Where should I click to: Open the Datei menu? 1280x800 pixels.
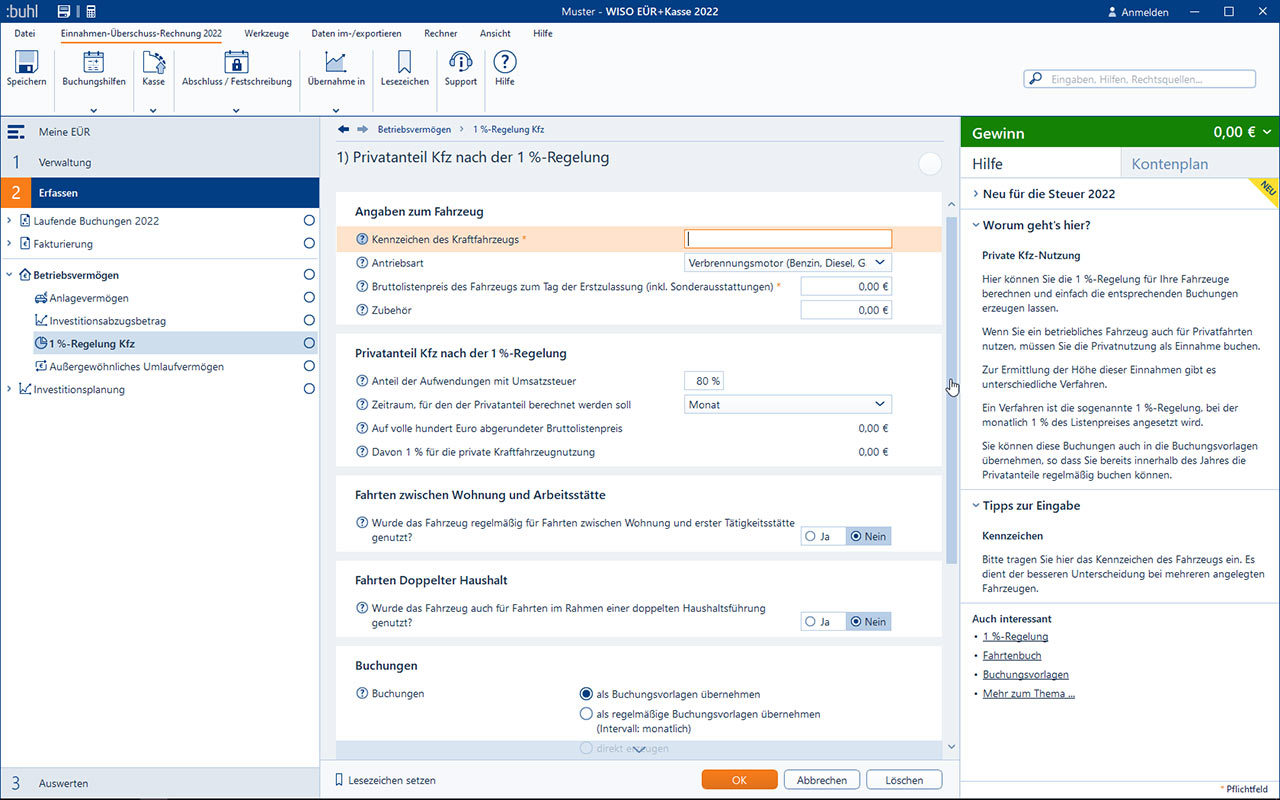click(x=25, y=33)
